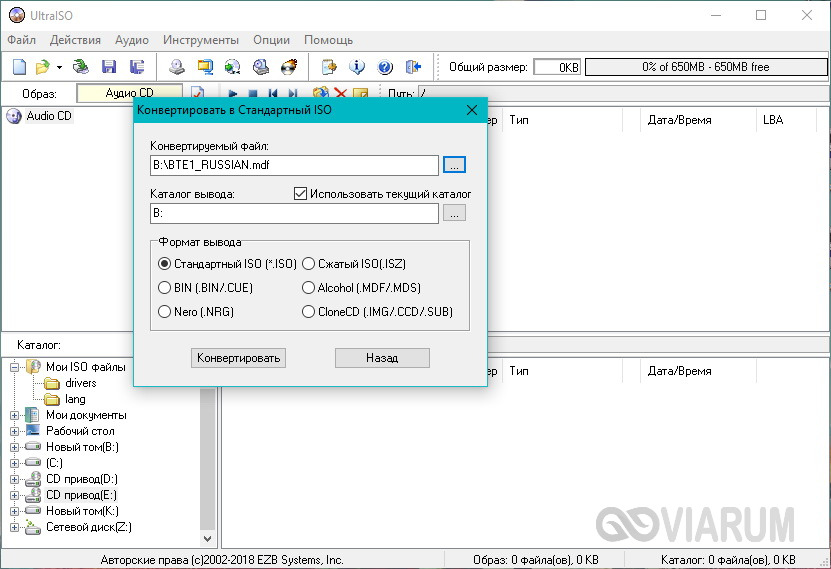Click the Compress ISO folder-monitor icon
Screen dimensions: 831x569
click(205, 67)
